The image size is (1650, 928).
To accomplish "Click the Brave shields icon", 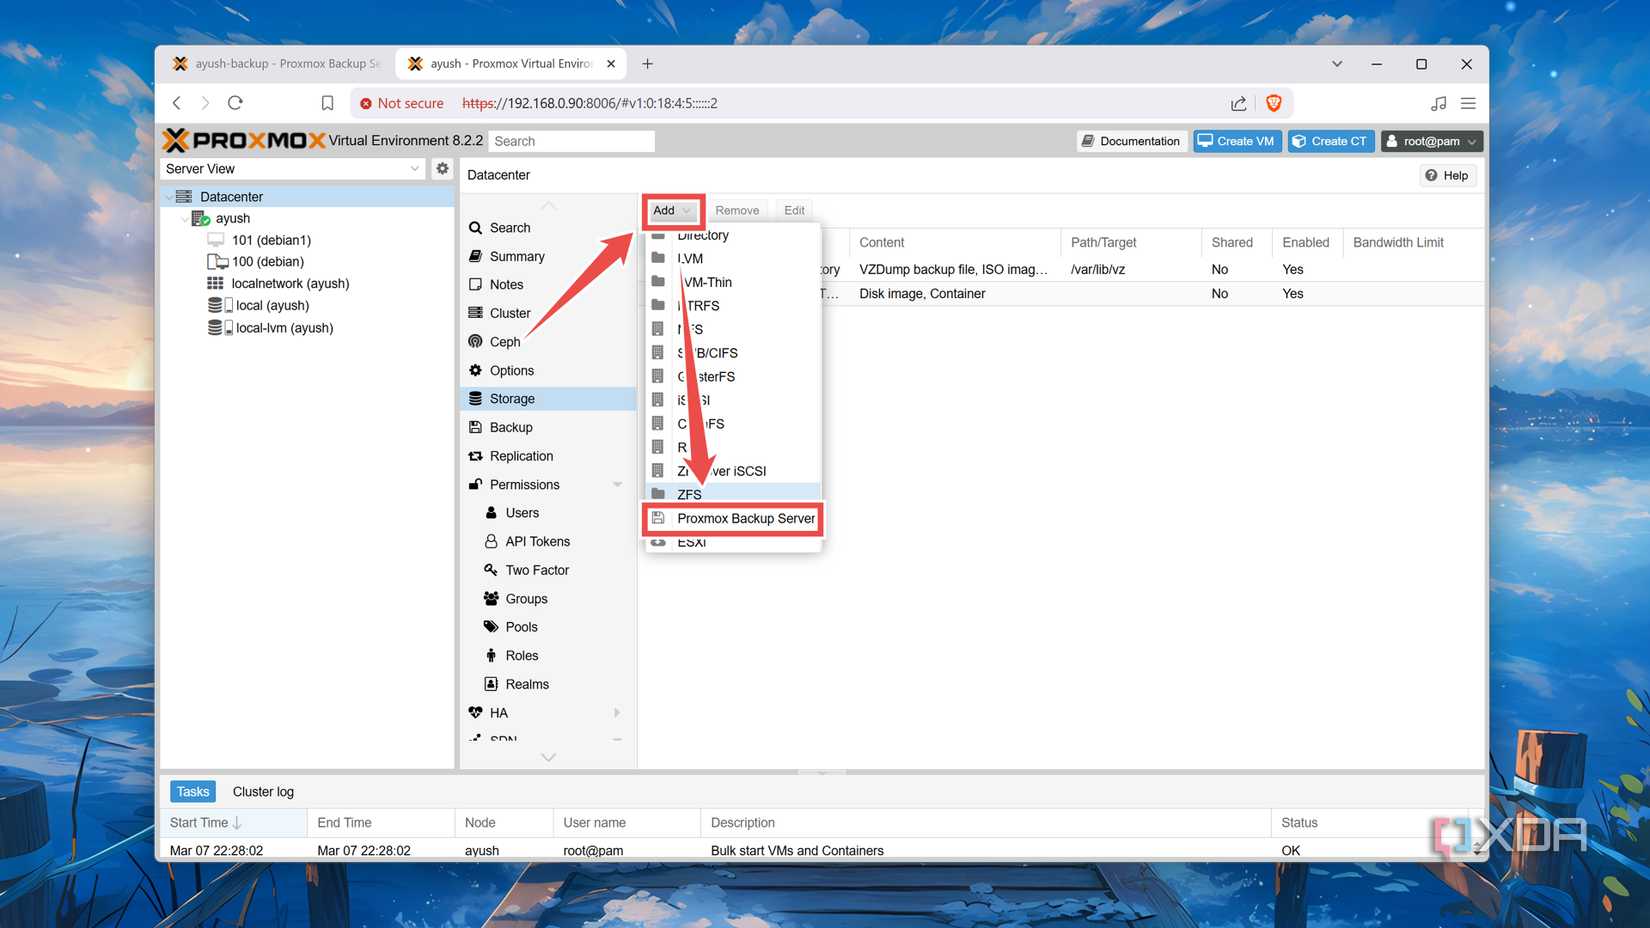I will 1274,103.
